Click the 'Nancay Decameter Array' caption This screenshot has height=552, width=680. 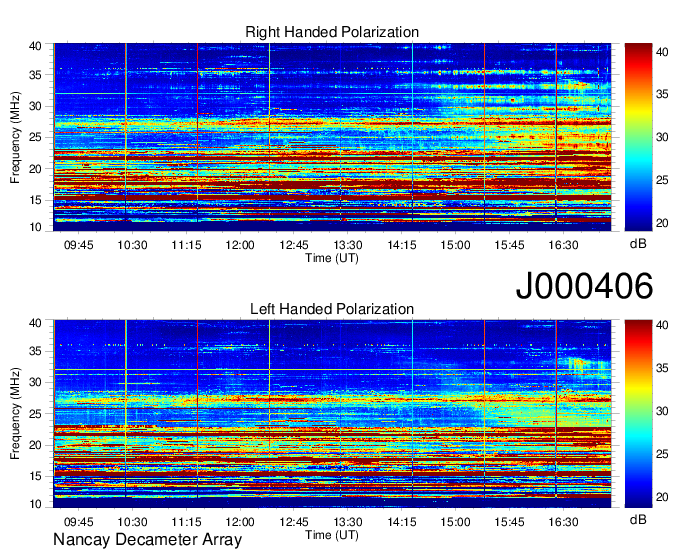pyautogui.click(x=147, y=540)
